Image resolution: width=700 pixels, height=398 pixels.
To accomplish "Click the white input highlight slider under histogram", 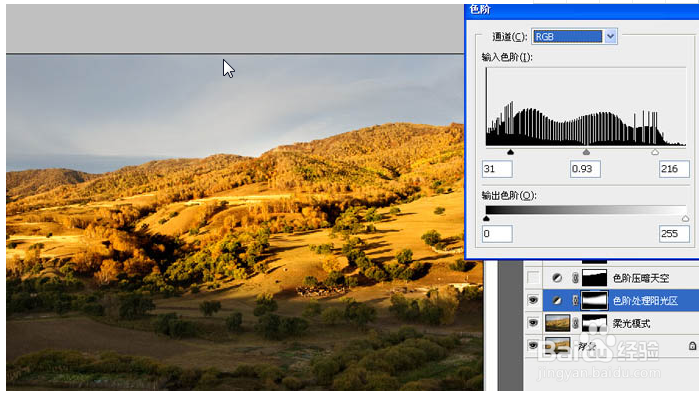I will 655,152.
